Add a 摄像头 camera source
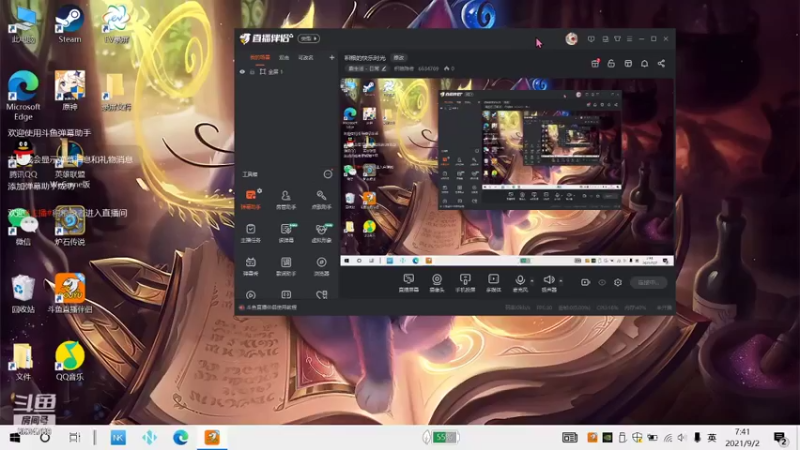Screen dimensions: 800x450 click(x=437, y=283)
